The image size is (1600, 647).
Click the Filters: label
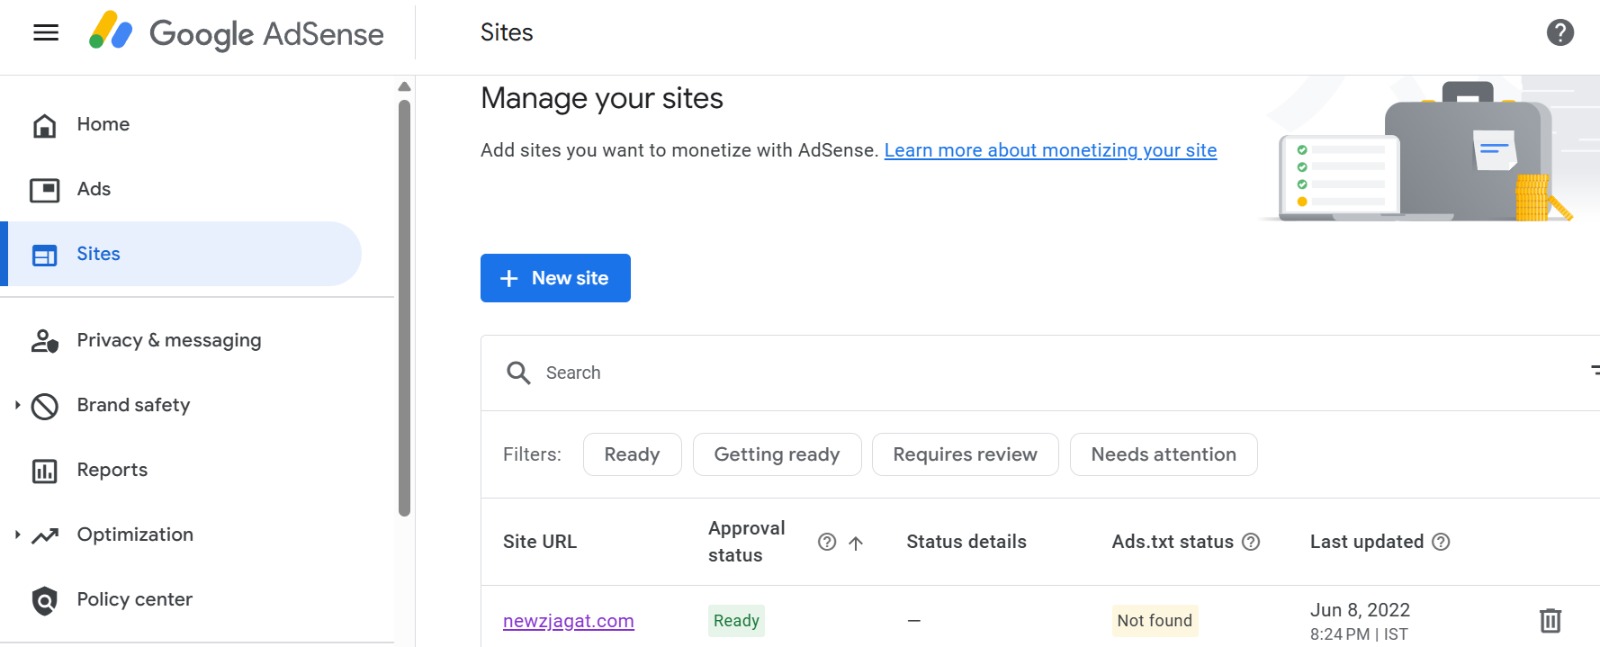532,455
